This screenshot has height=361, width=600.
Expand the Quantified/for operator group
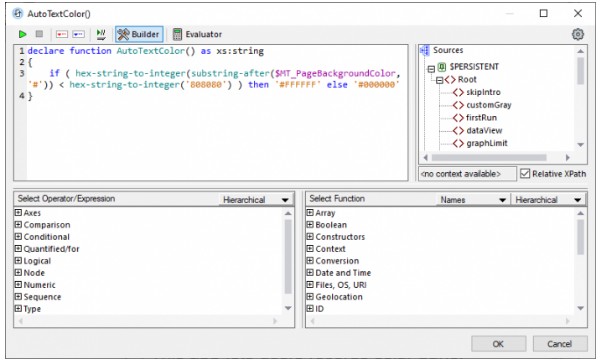coord(18,248)
